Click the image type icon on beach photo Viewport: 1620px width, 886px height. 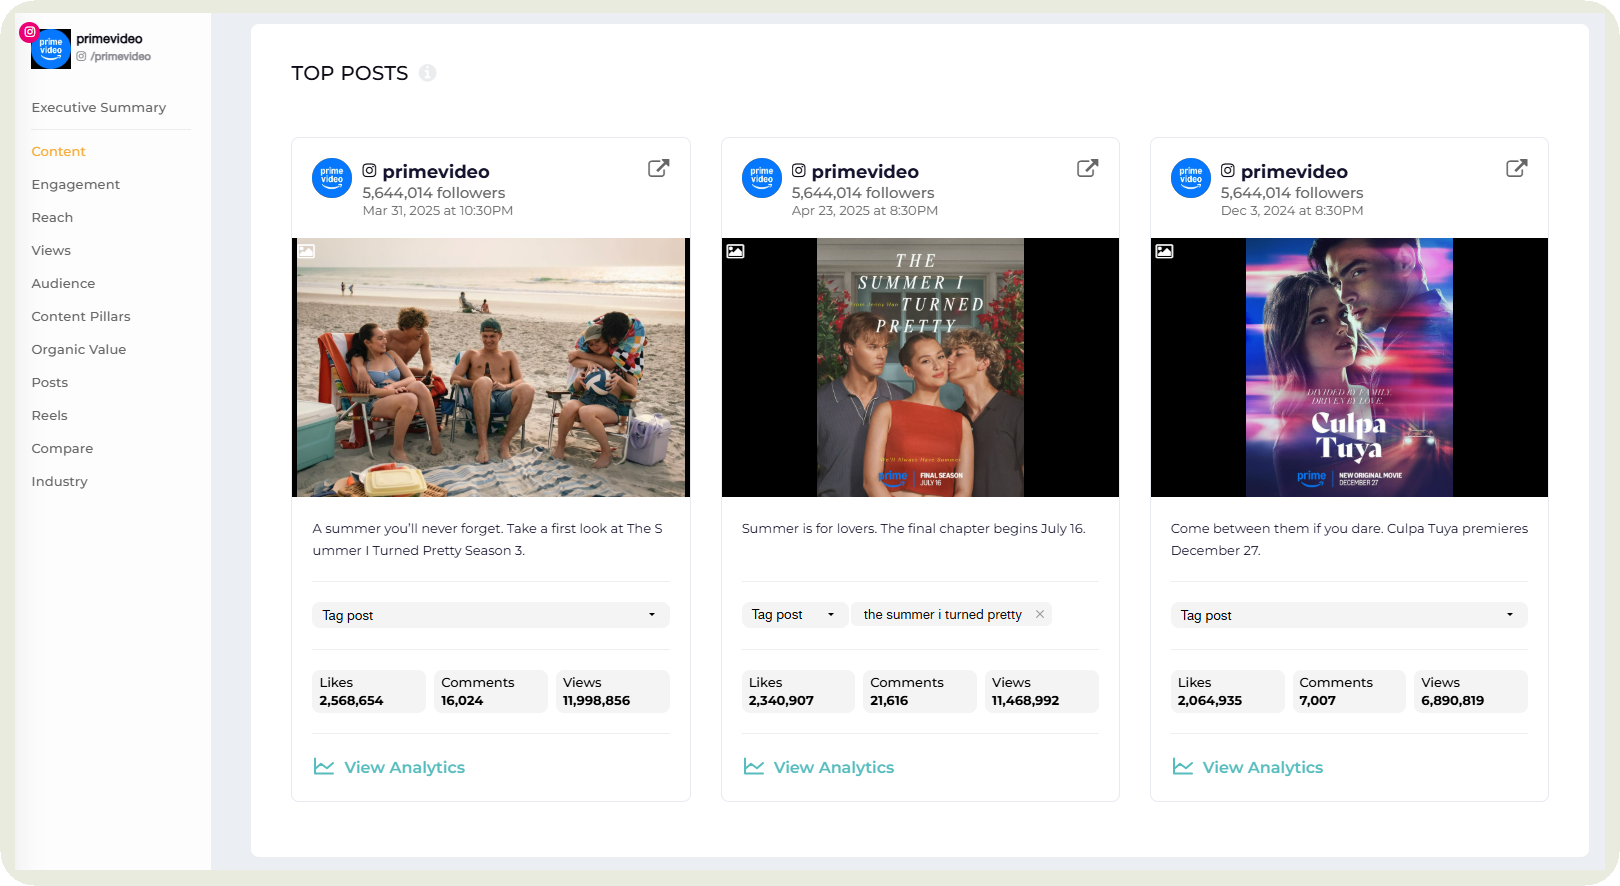(x=307, y=251)
